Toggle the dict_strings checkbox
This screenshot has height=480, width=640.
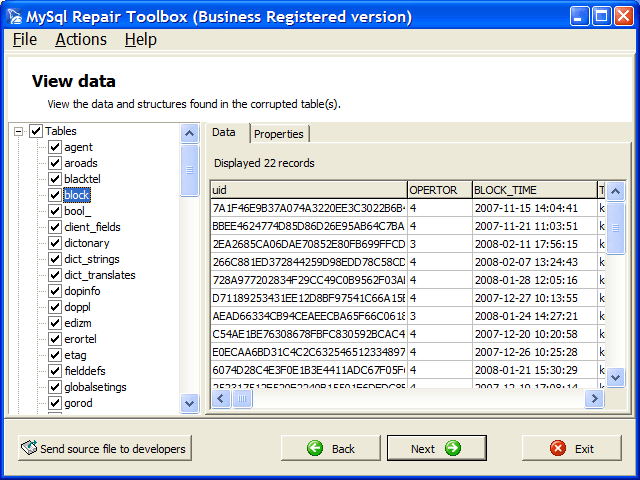pos(55,259)
